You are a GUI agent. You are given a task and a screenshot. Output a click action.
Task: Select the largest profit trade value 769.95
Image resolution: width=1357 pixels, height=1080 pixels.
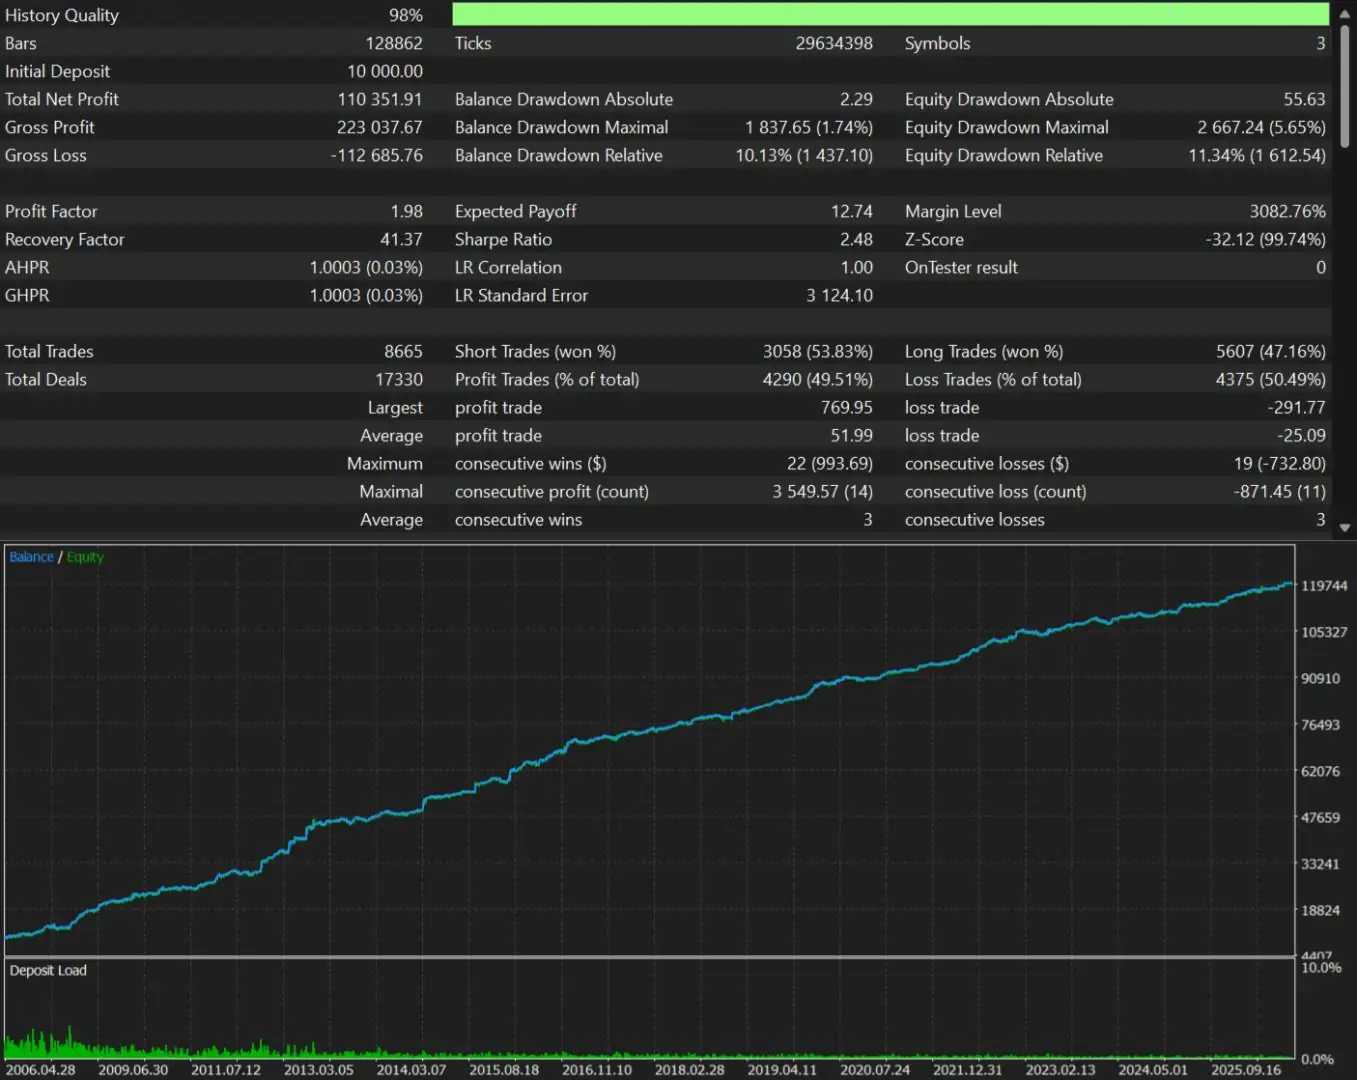[847, 407]
